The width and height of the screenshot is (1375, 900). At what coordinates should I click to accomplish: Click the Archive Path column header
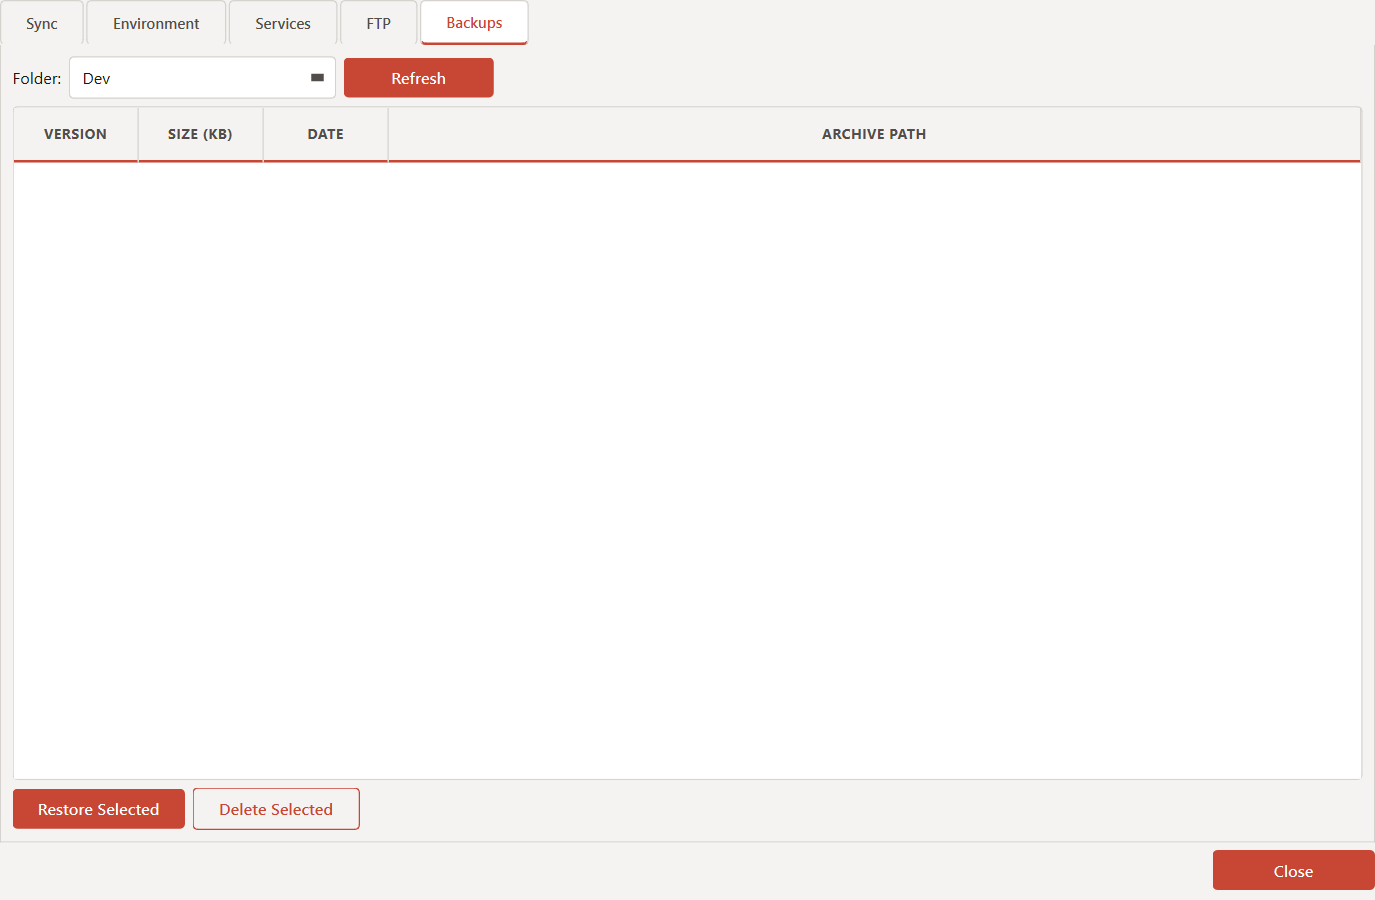(x=874, y=134)
